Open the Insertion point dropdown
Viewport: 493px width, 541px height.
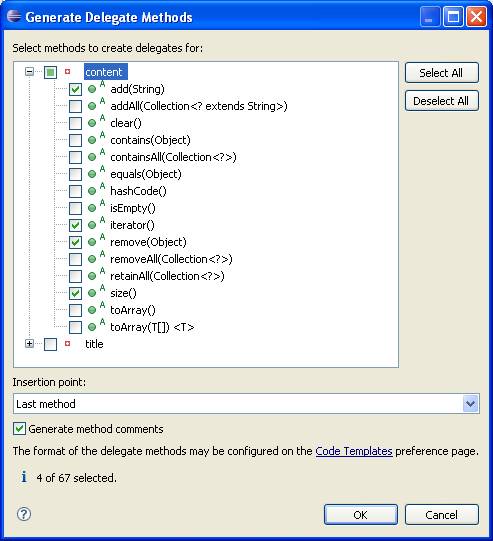pyautogui.click(x=471, y=404)
